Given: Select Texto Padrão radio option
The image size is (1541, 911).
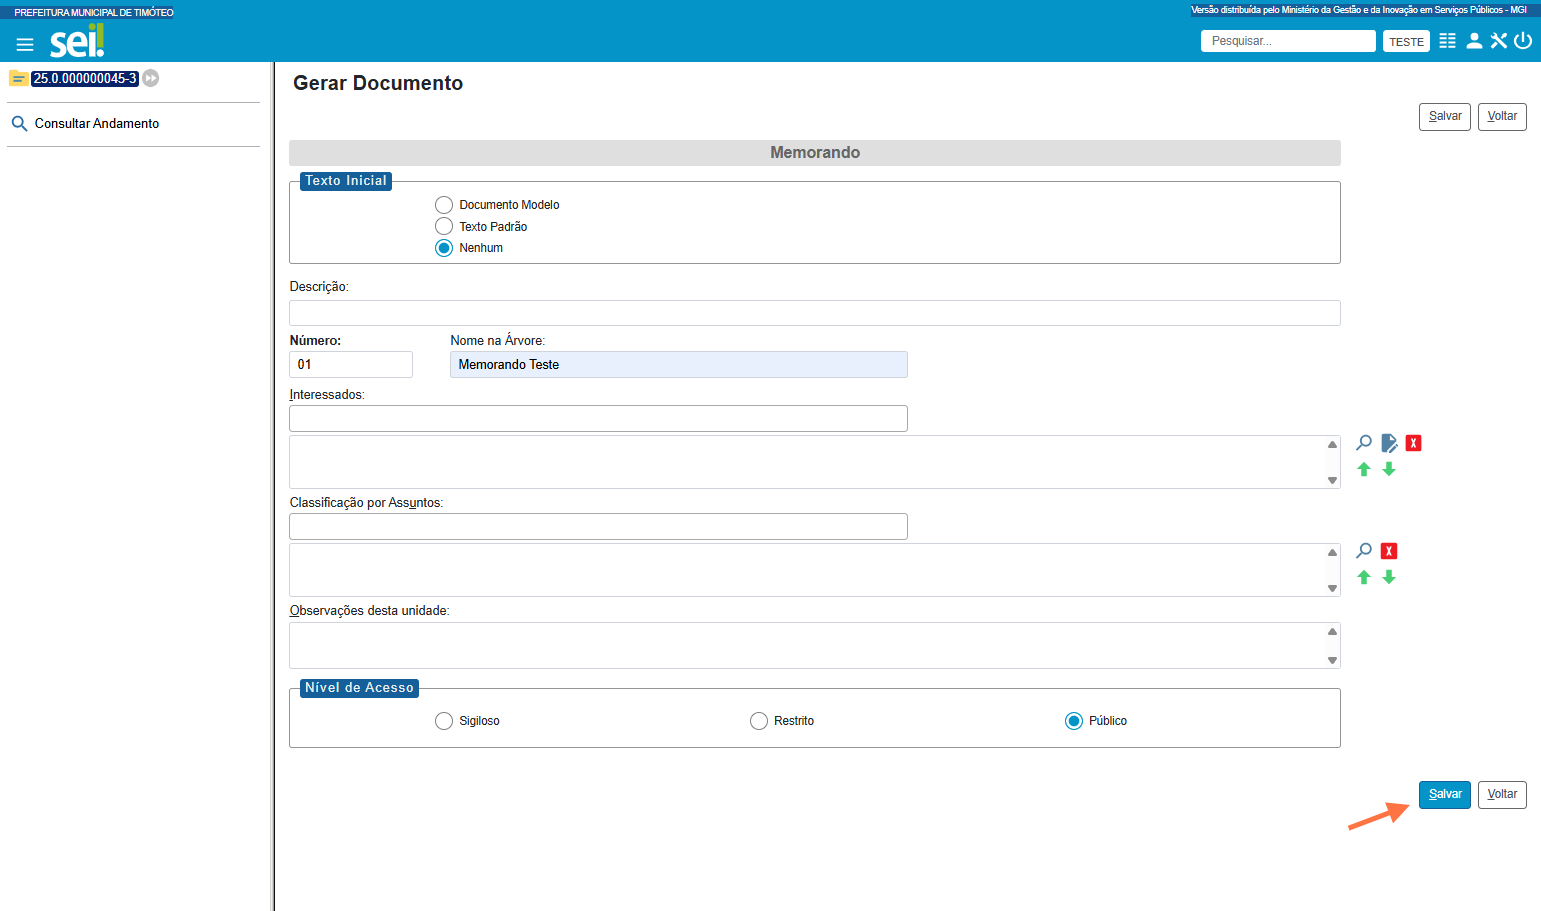Looking at the screenshot, I should click(x=444, y=226).
